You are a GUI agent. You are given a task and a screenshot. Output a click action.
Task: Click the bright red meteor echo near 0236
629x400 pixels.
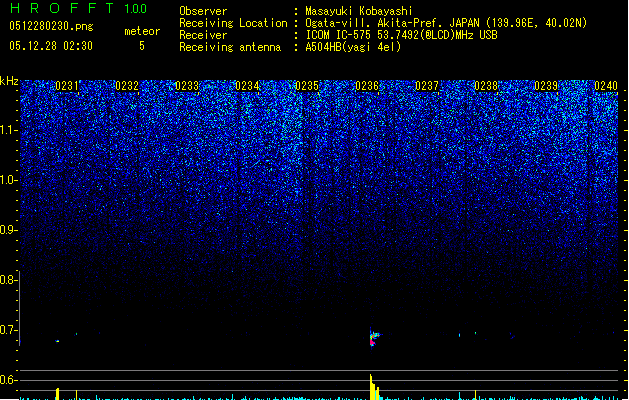click(x=373, y=338)
